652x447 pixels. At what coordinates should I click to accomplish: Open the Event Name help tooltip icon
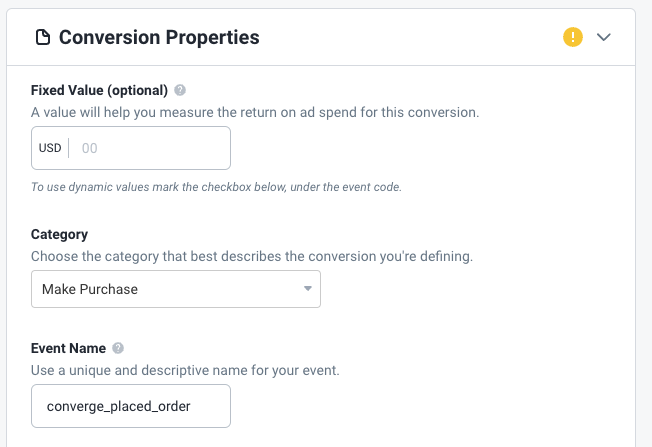[118, 348]
